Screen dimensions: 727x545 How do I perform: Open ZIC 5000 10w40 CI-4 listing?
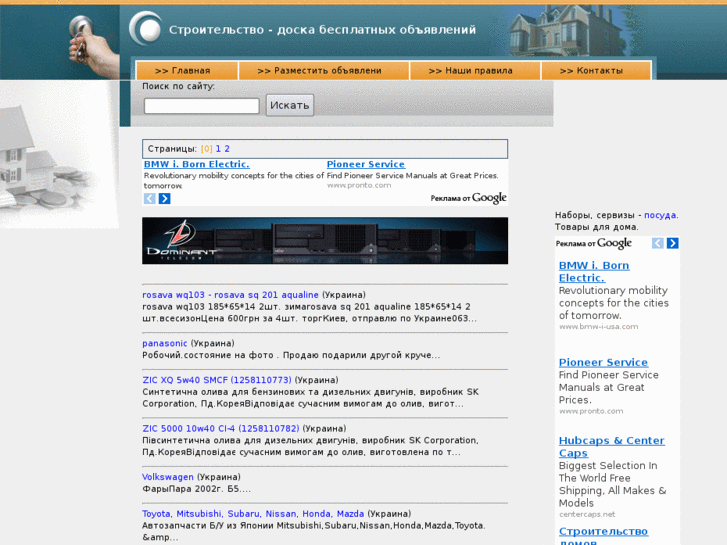click(221, 429)
